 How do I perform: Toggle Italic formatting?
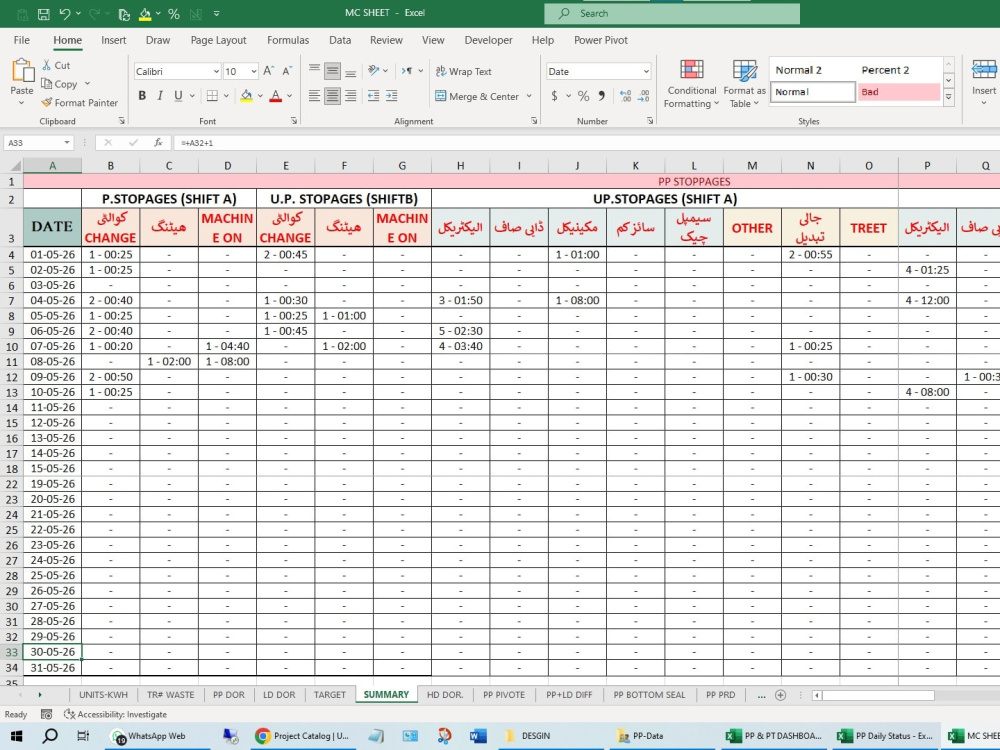(x=160, y=96)
